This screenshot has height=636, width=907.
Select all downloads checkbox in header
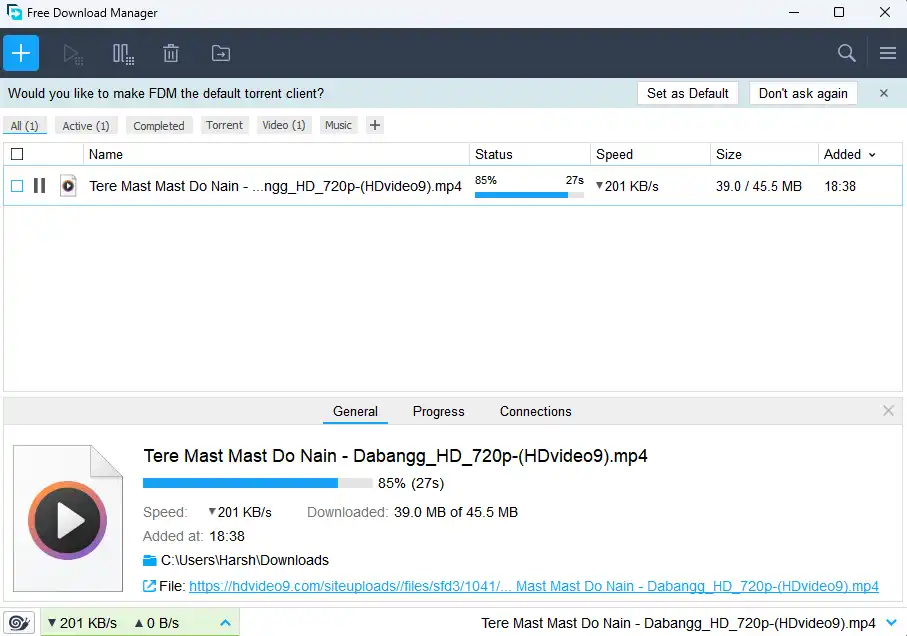click(15, 154)
